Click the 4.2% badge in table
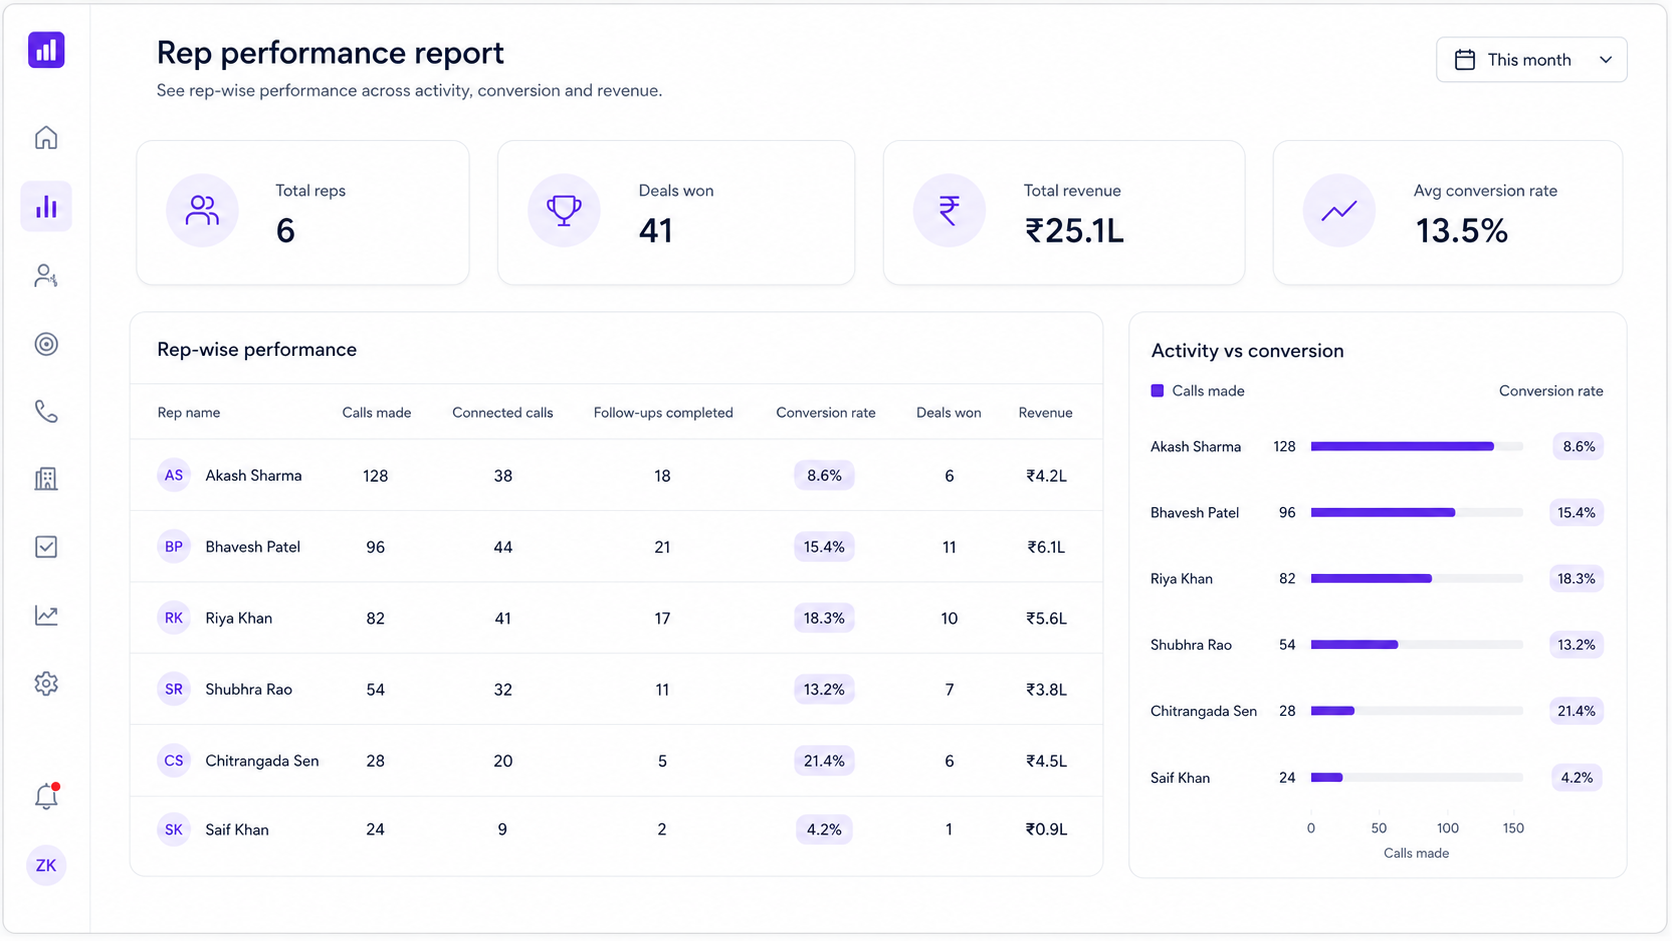Image resolution: width=1672 pixels, height=941 pixels. coord(824,830)
